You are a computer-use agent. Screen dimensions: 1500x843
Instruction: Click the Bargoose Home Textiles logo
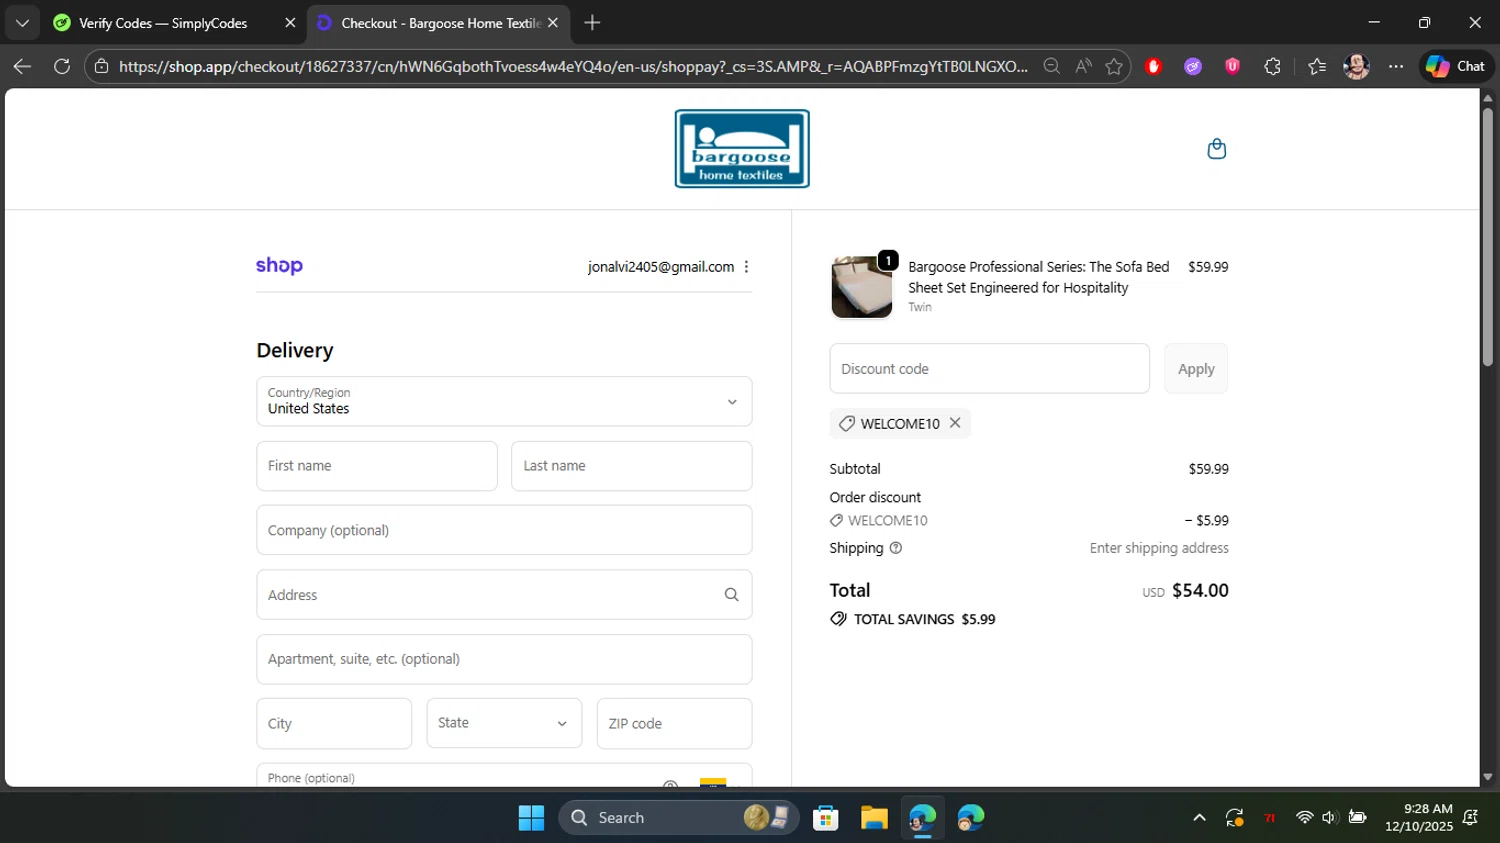click(742, 149)
